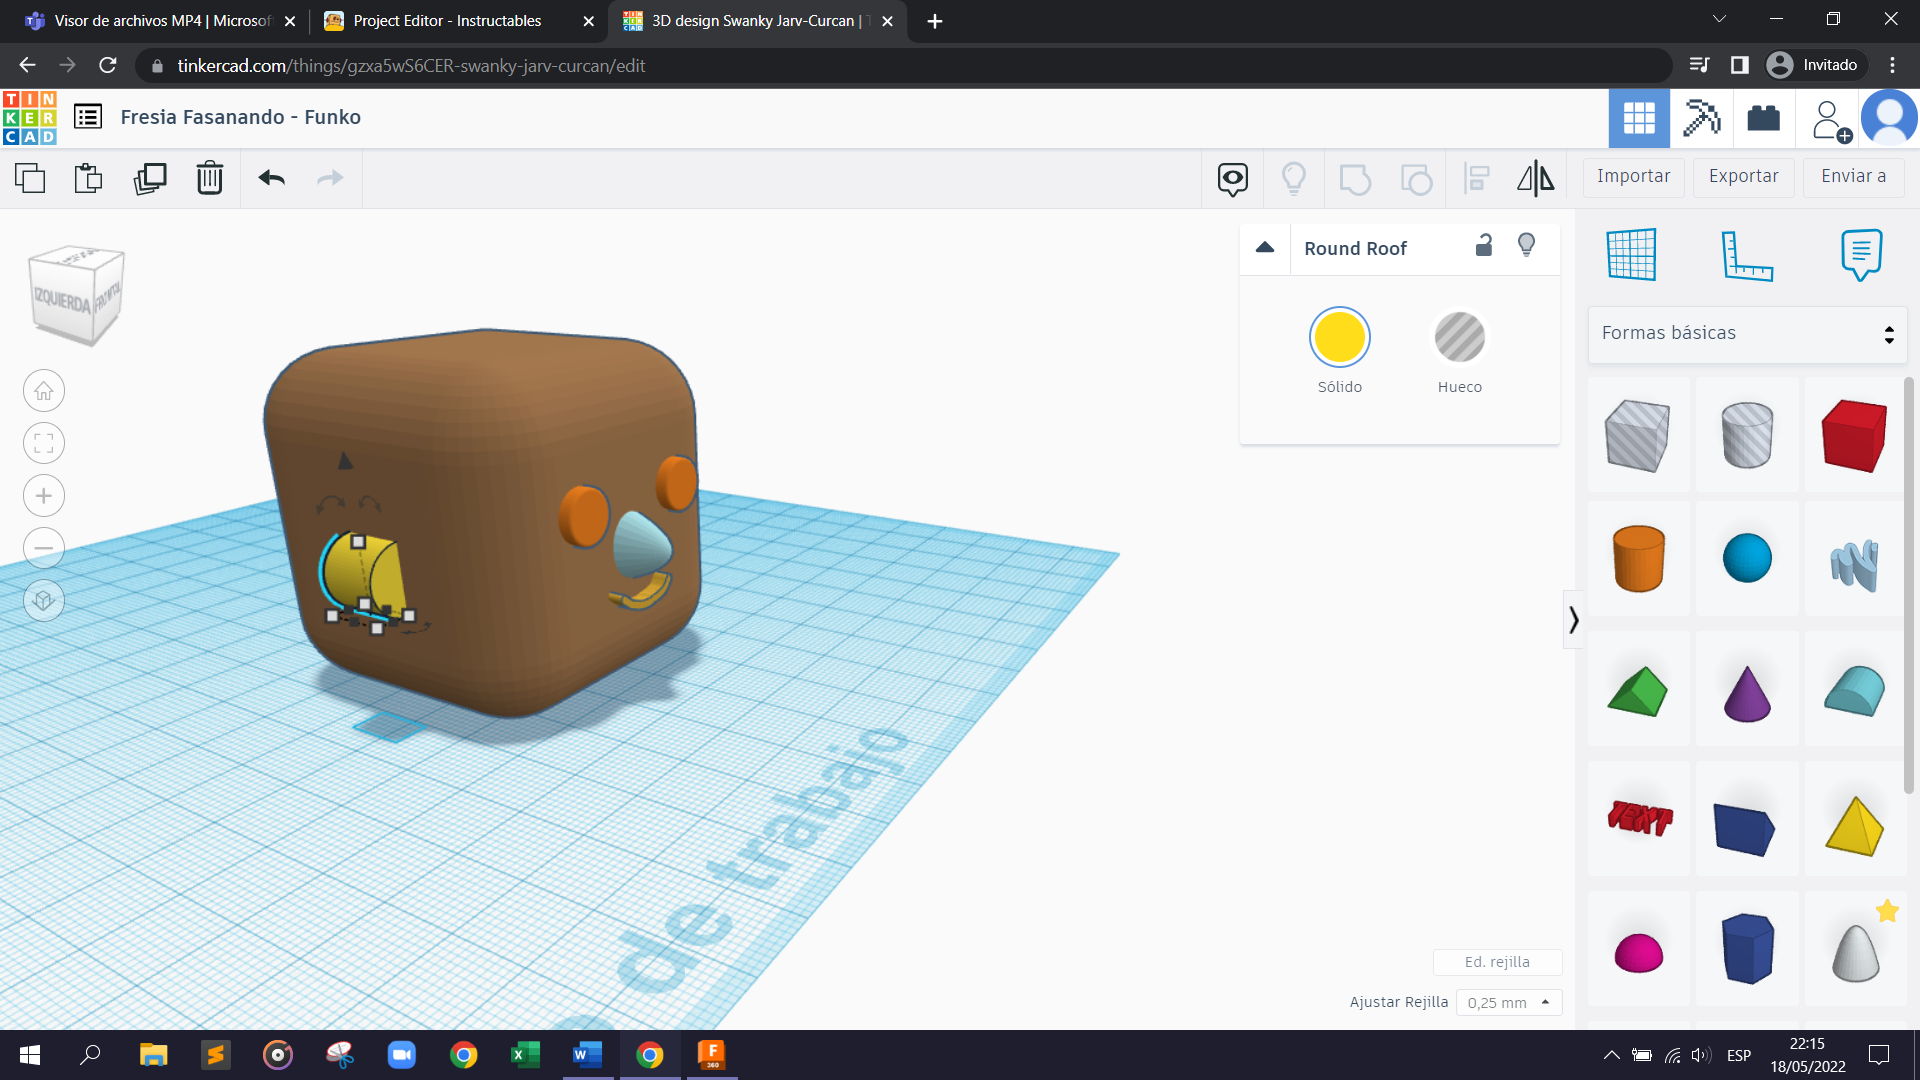1920x1080 pixels.
Task: Open the Workplane tool
Action: (1632, 254)
